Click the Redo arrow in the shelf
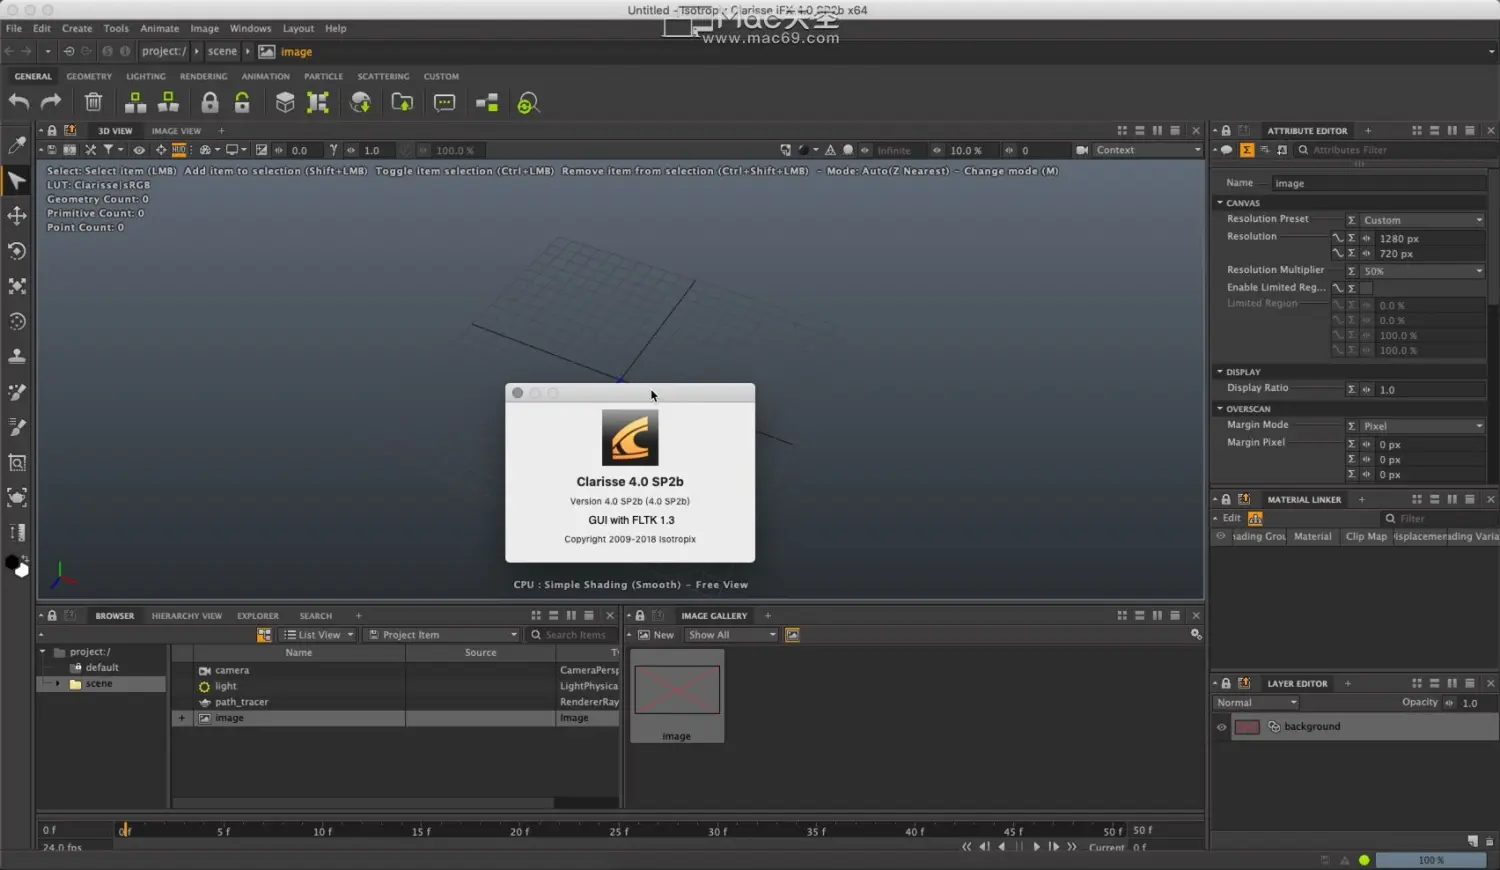This screenshot has width=1500, height=870. tap(51, 101)
